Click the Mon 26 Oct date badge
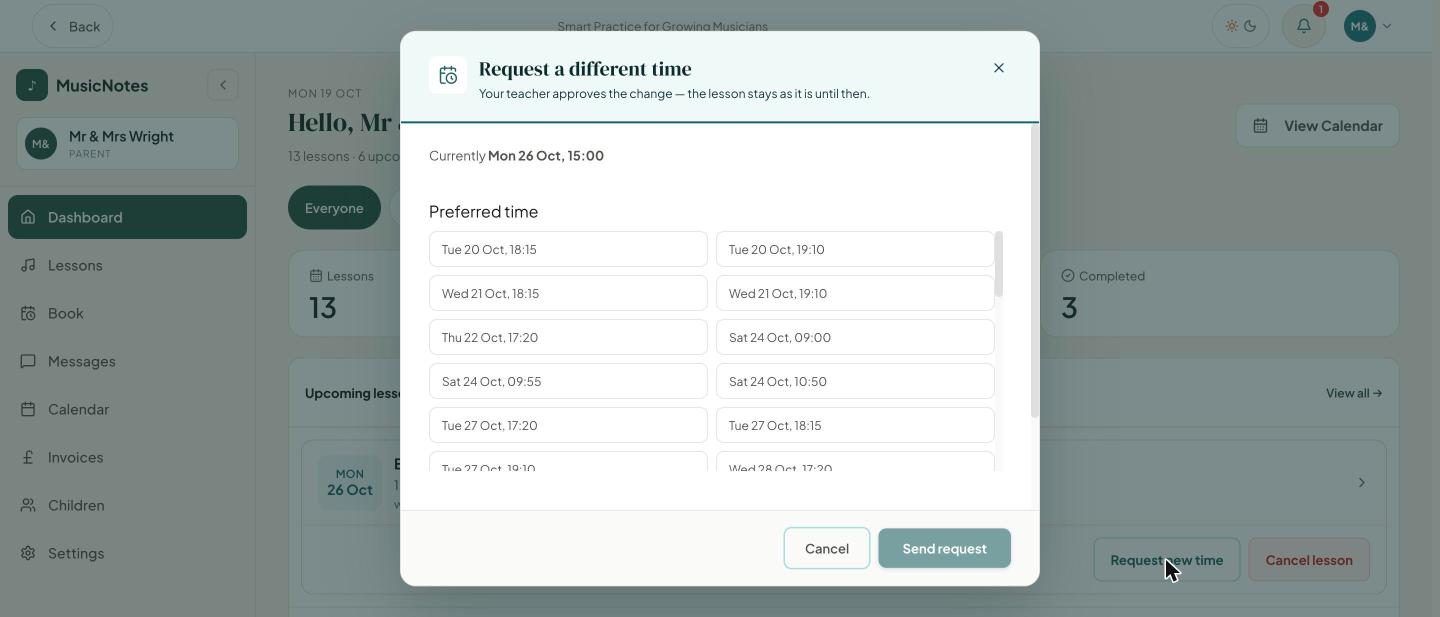1440x617 pixels. pos(349,482)
